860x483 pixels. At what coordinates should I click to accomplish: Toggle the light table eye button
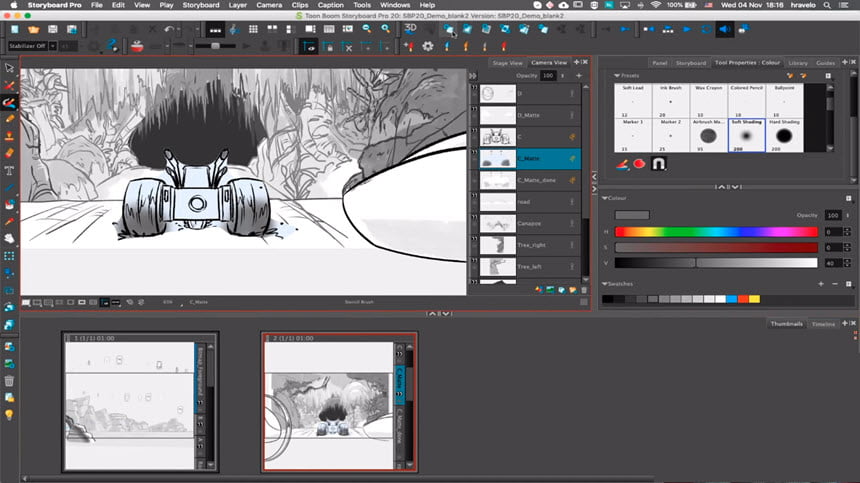point(309,47)
